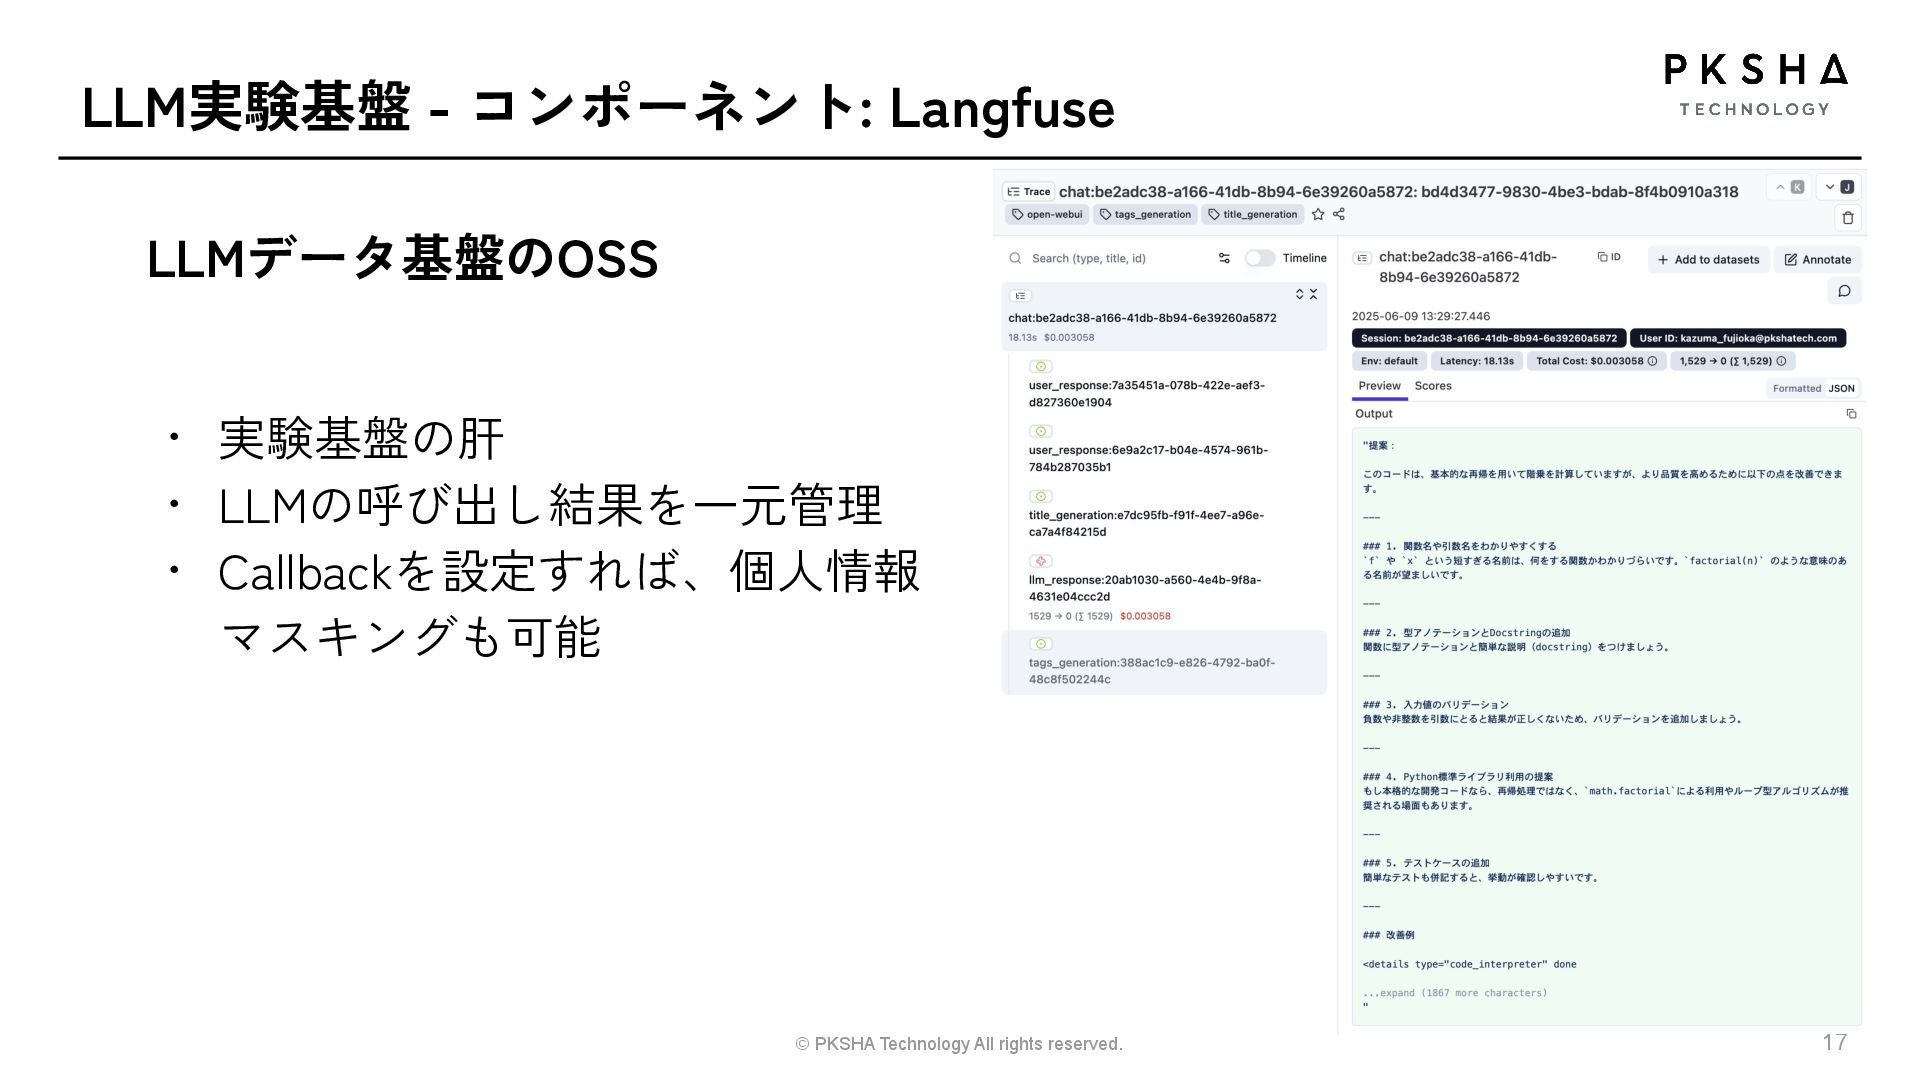Go to next trace (J) arrow
1920x1080 pixels.
(1838, 187)
